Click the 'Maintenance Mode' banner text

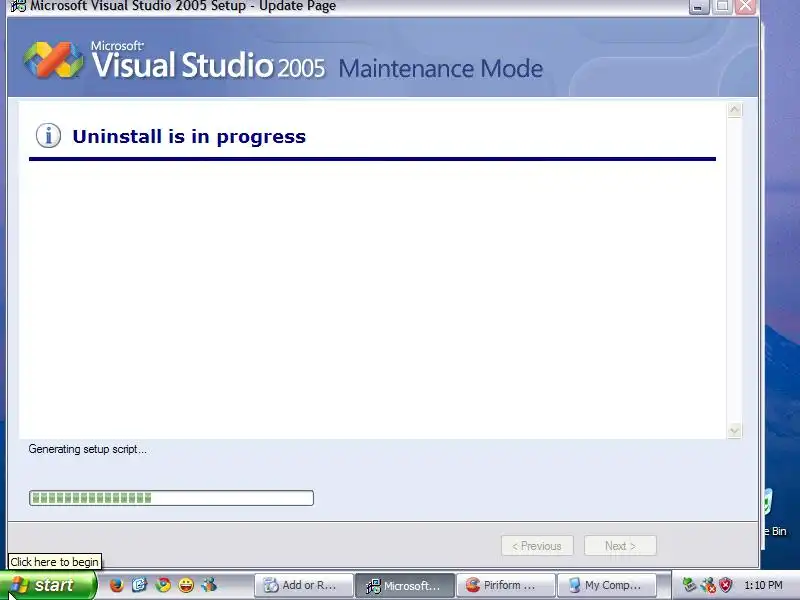(441, 68)
